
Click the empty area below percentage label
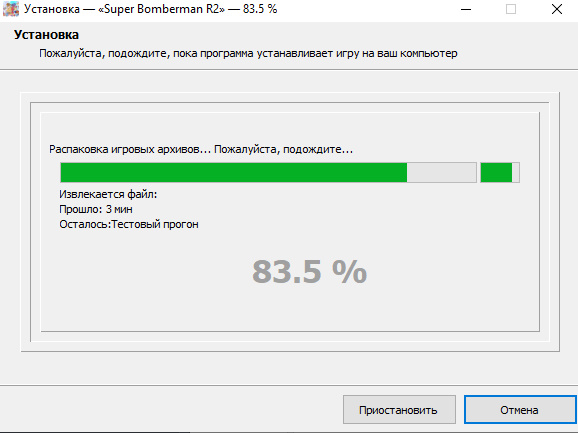[290, 310]
